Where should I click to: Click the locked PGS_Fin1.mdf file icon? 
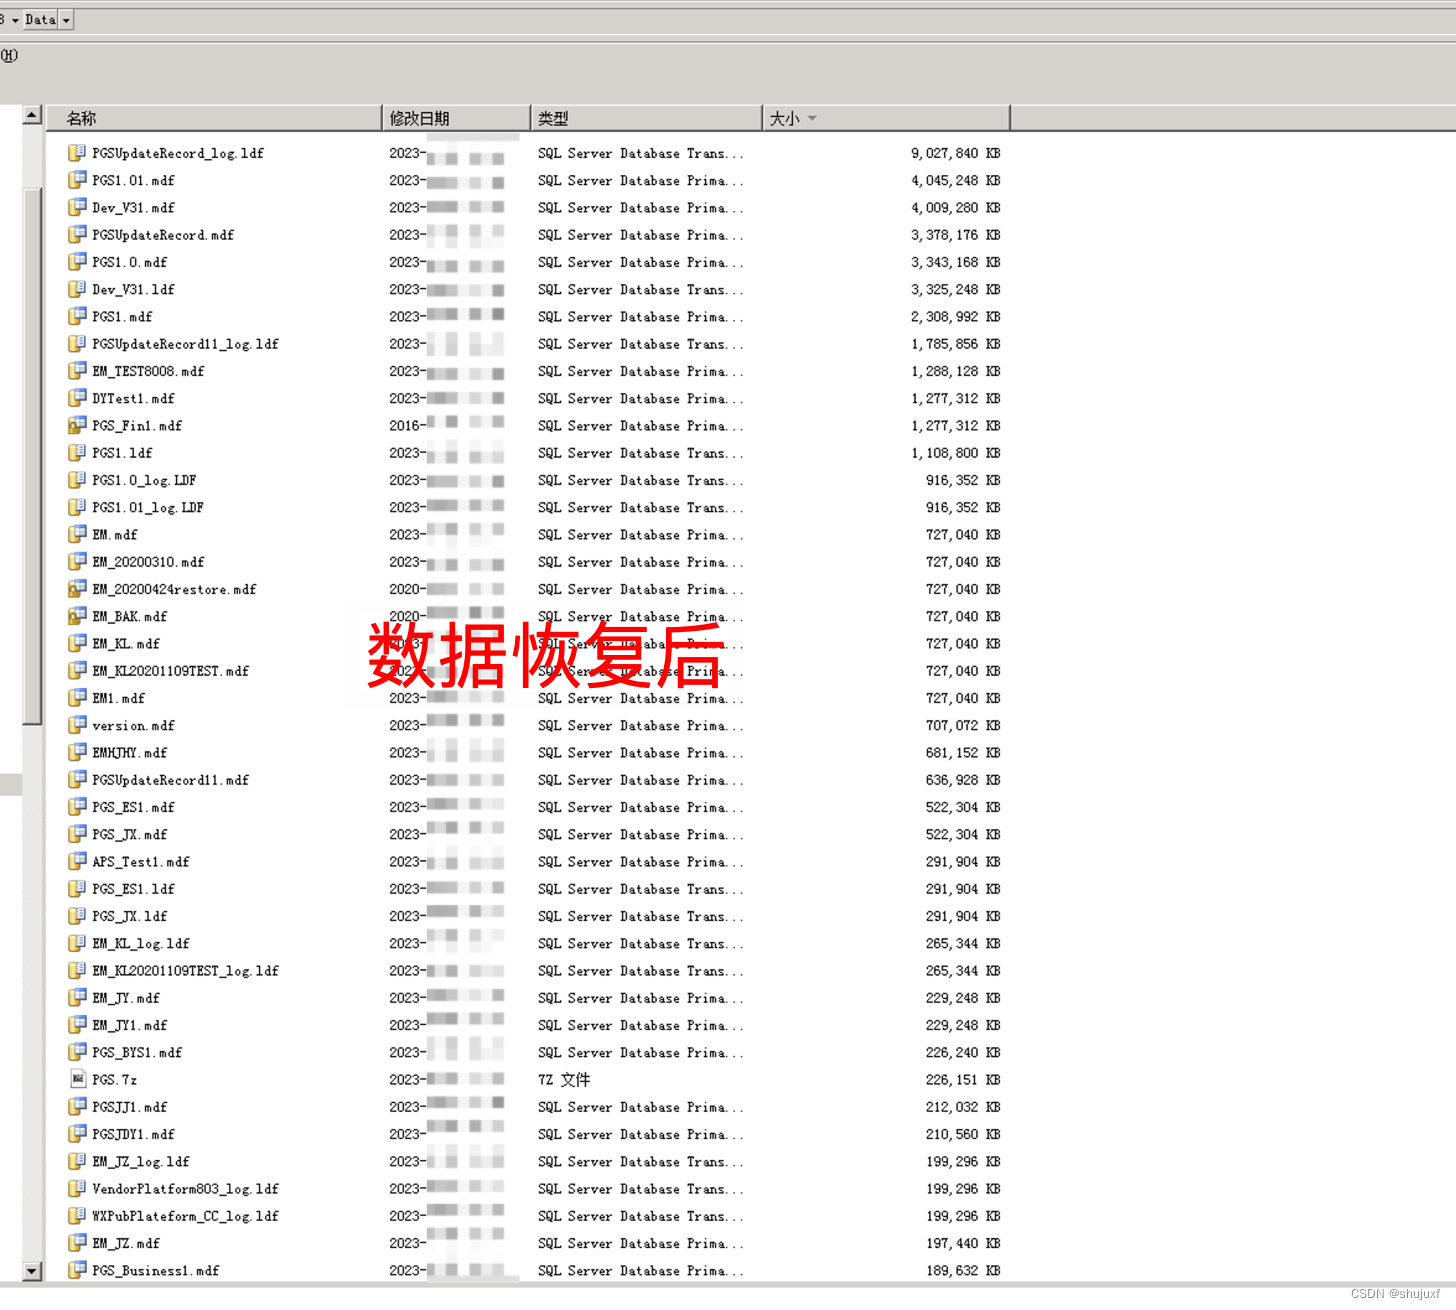click(77, 425)
